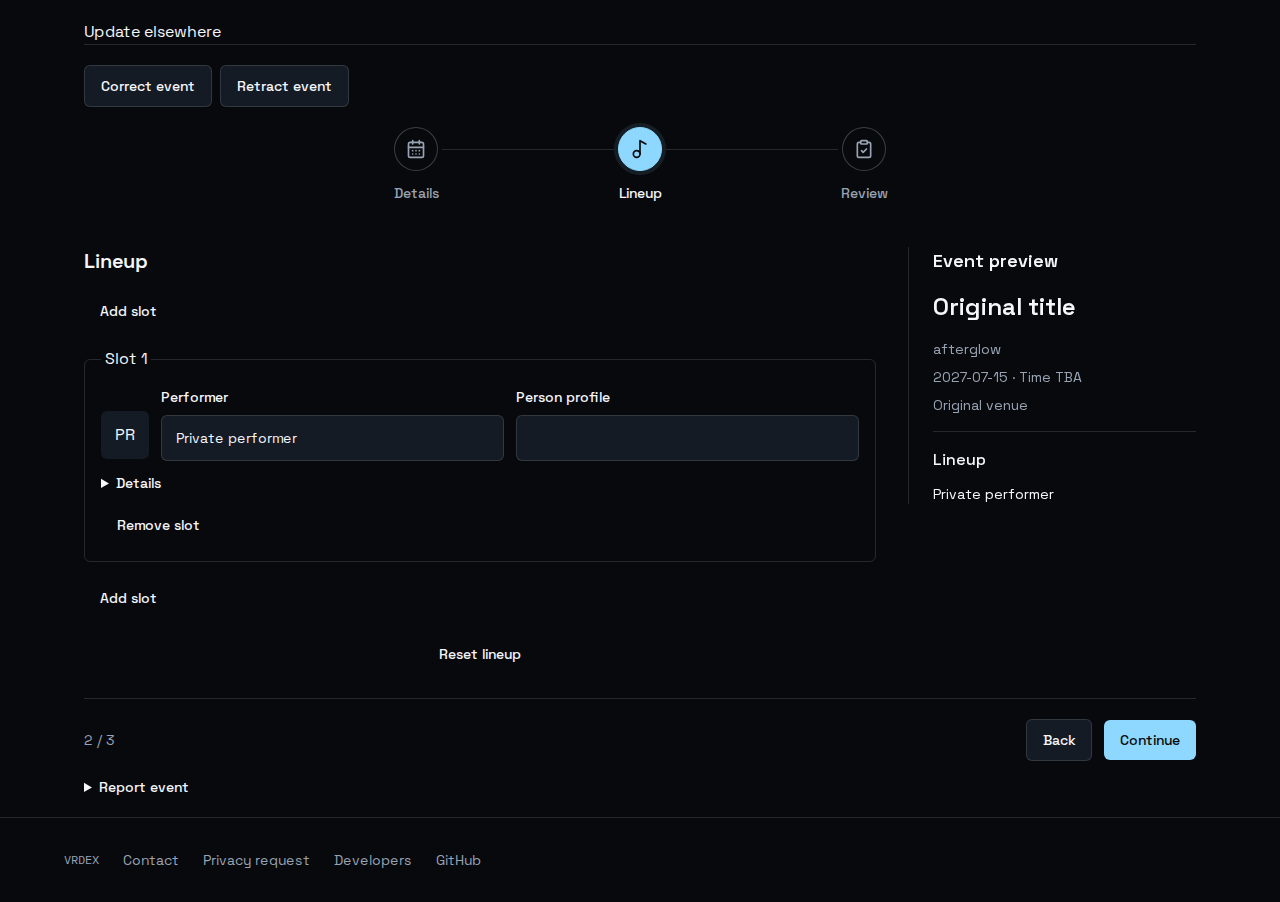Reset the lineup
This screenshot has height=902, width=1280.
(480, 654)
